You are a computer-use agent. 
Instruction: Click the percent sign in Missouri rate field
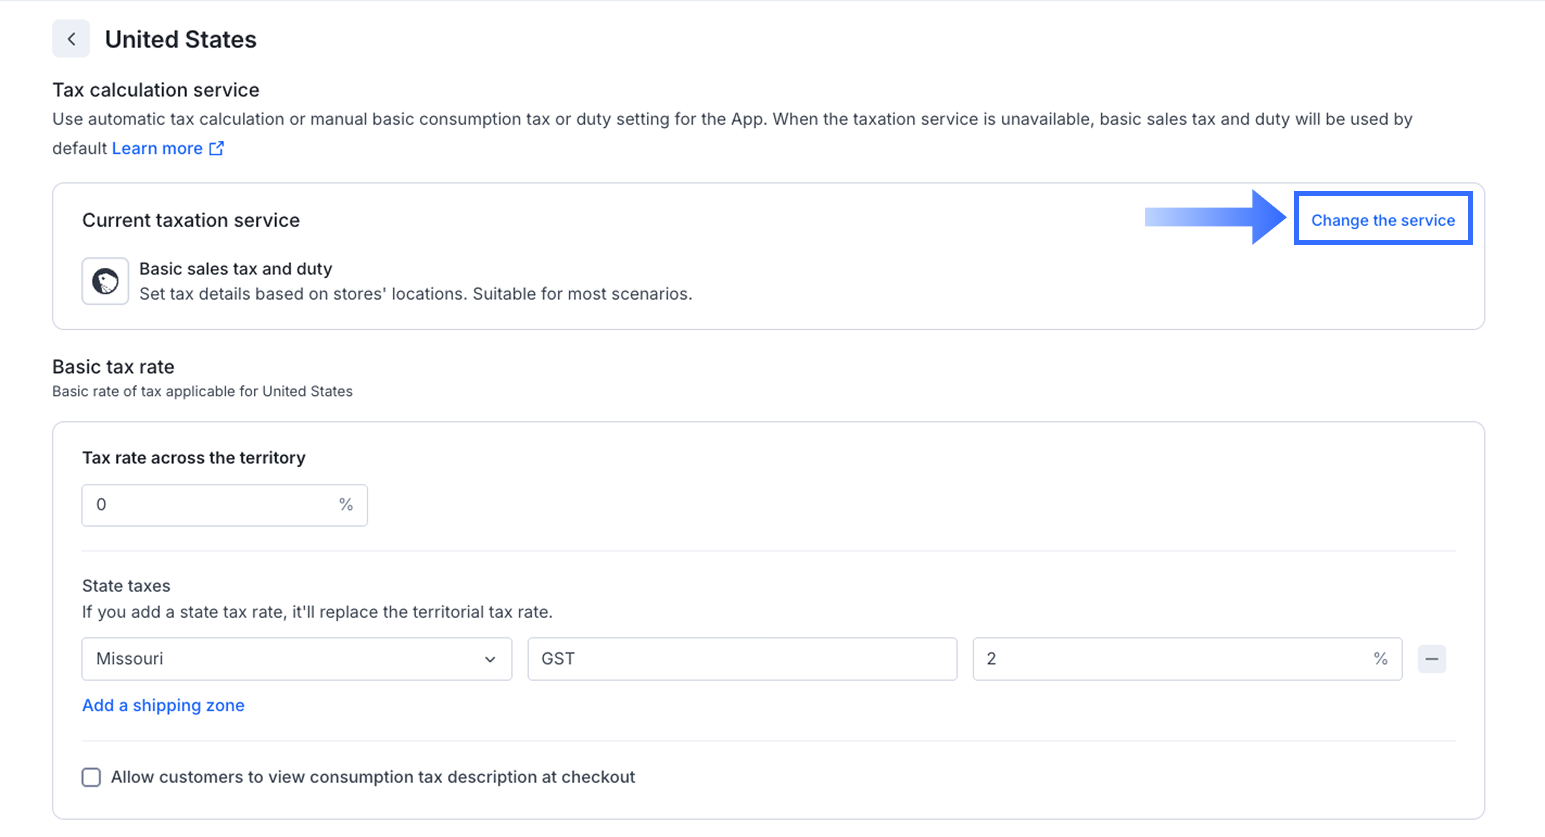pos(1380,659)
